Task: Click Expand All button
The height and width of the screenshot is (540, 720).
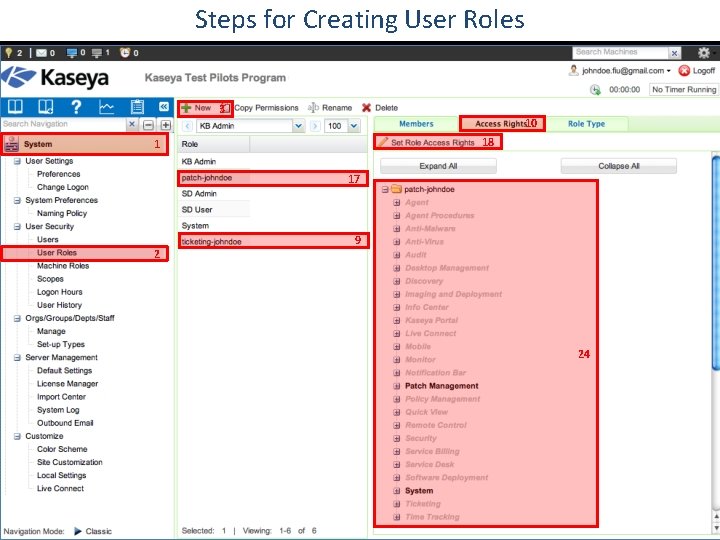Action: pos(438,166)
